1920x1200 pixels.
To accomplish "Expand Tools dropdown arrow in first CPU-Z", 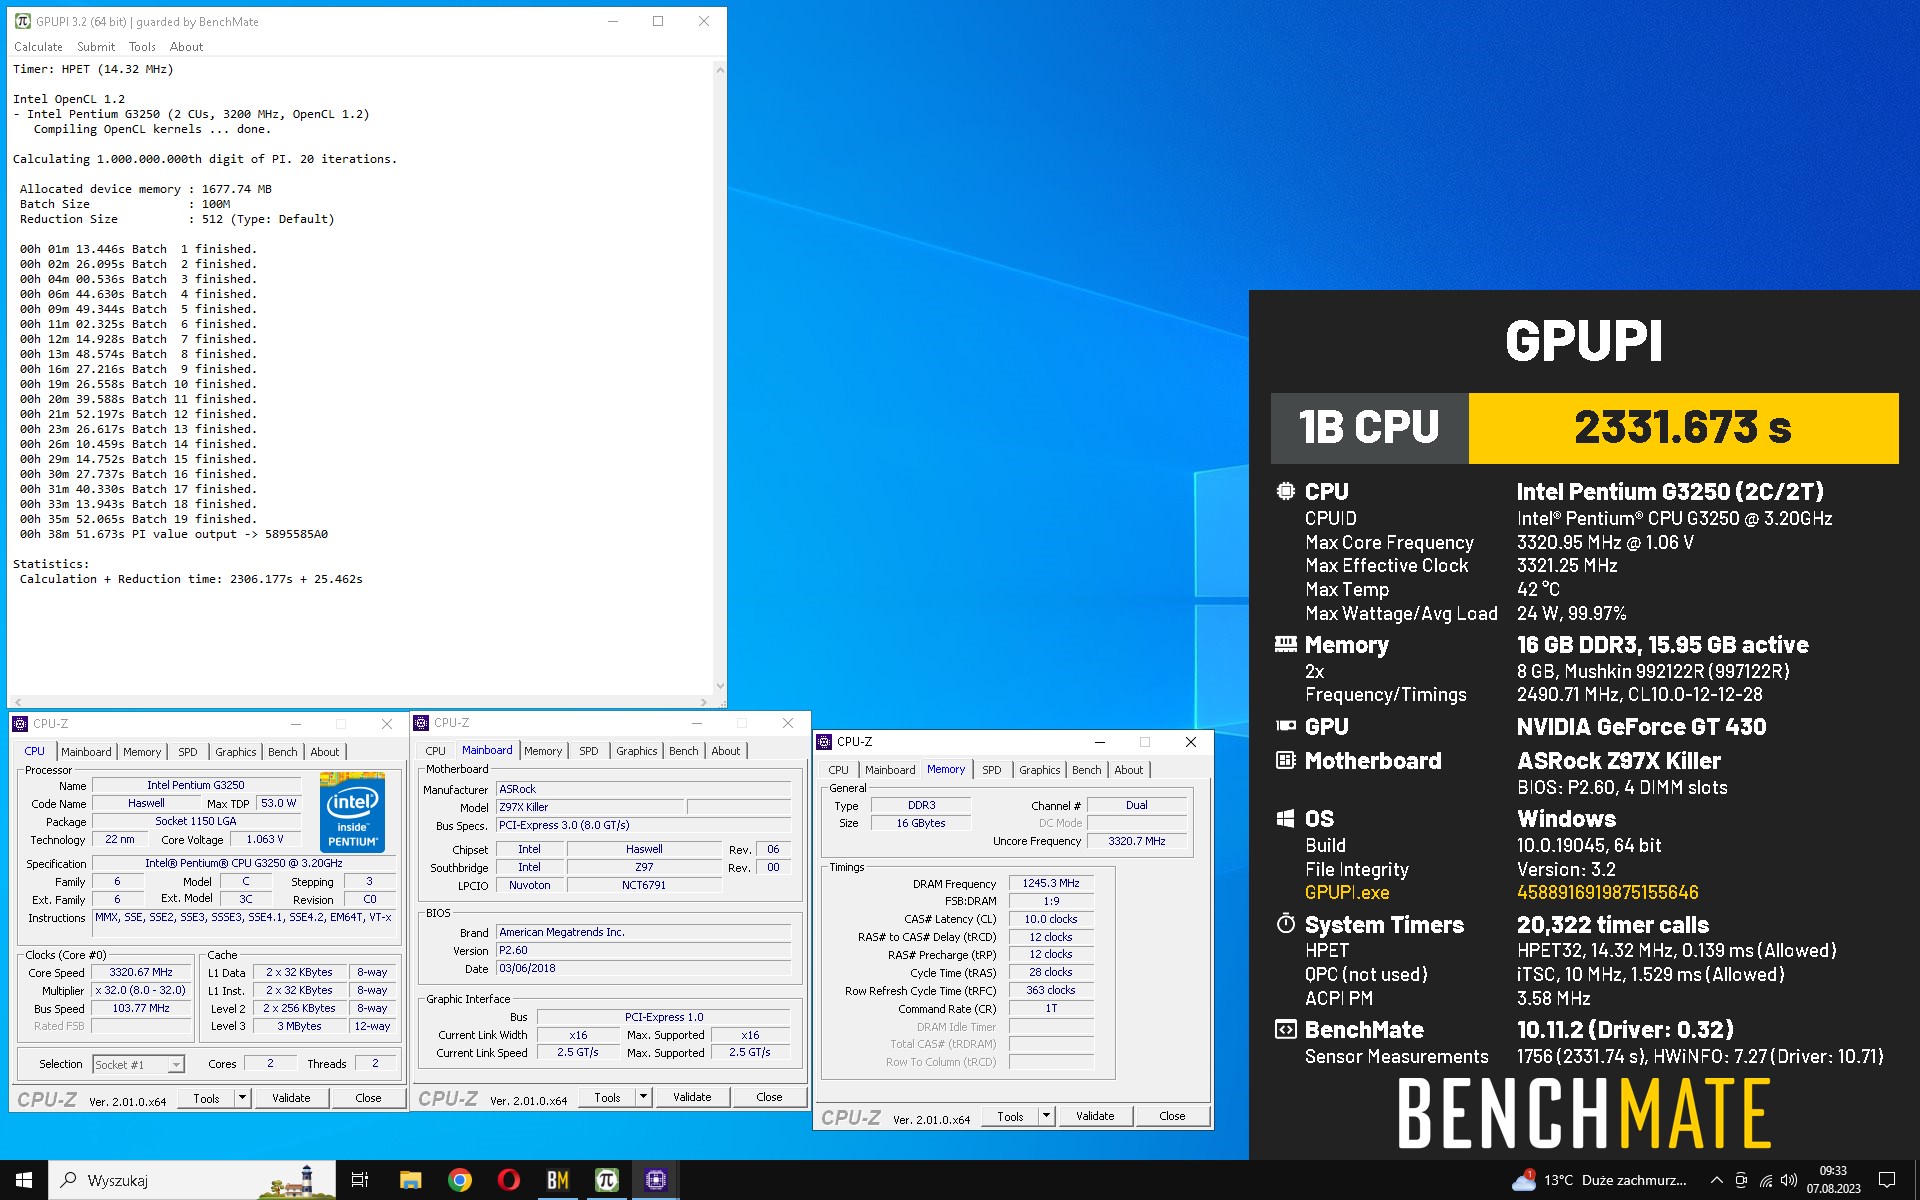I will pyautogui.click(x=242, y=1098).
